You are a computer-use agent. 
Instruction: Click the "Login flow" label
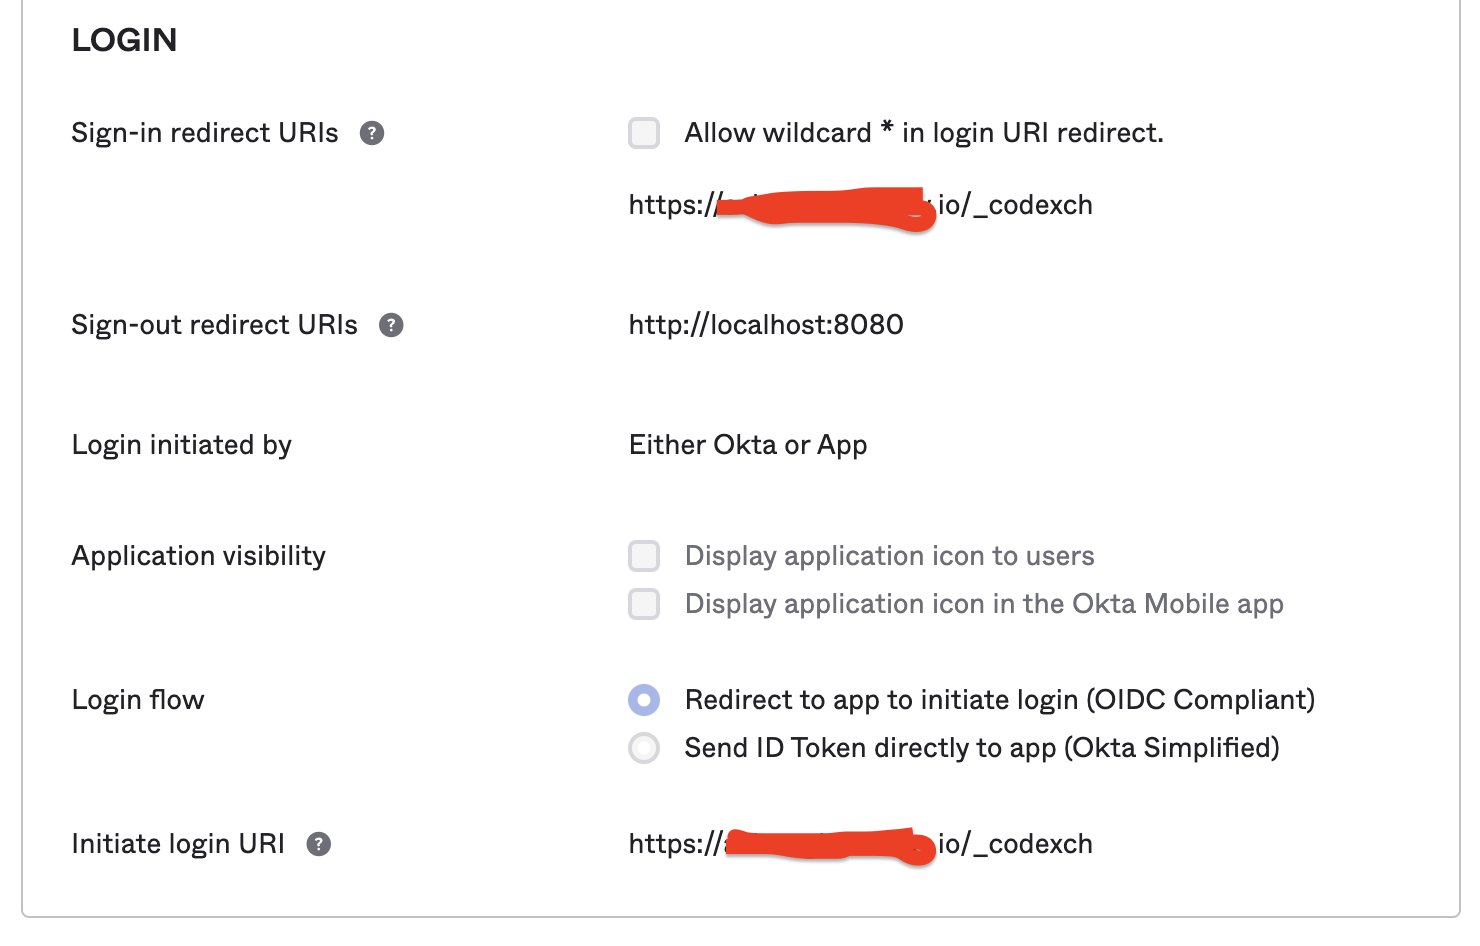(x=137, y=700)
